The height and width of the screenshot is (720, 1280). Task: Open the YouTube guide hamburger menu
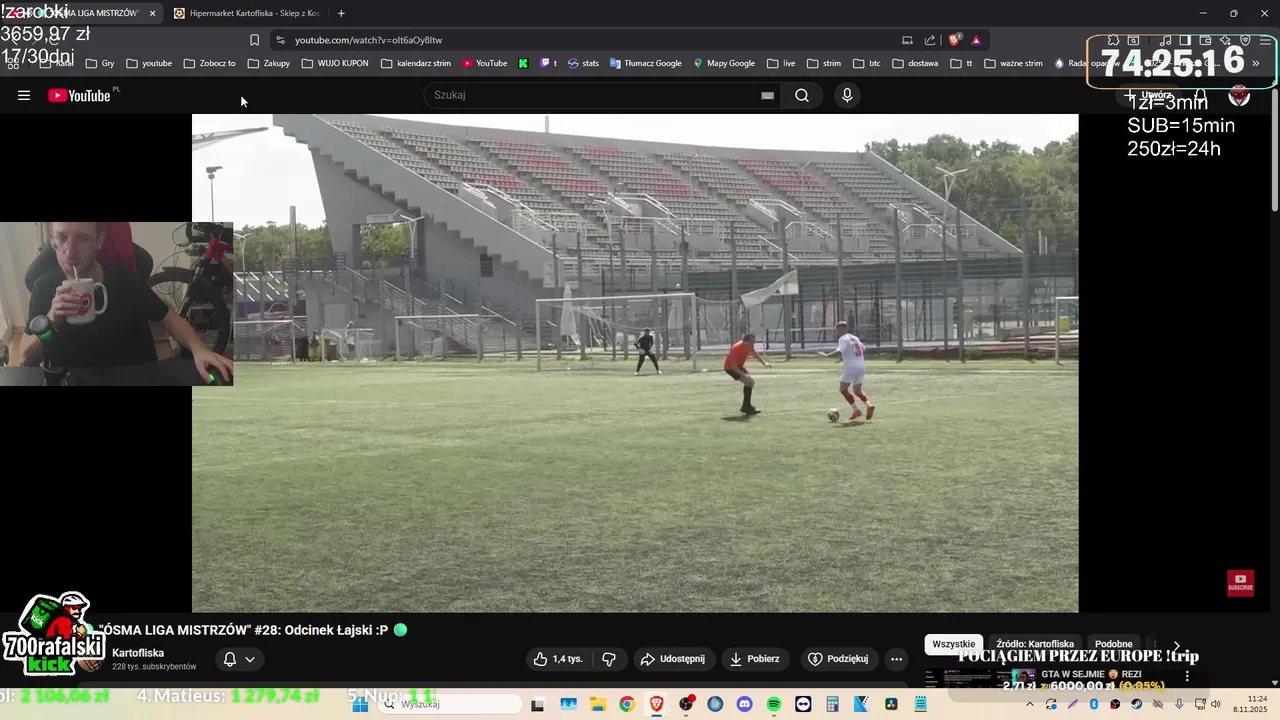[x=24, y=95]
